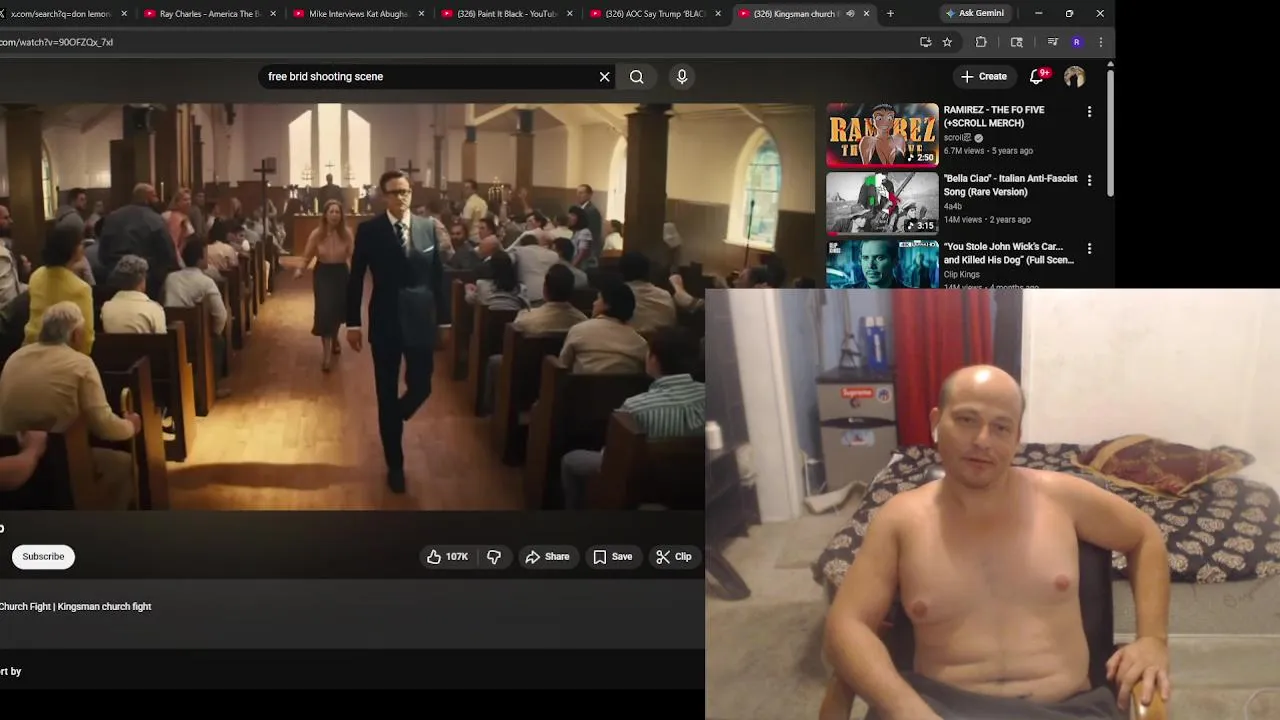Open the scroll channel name link
The height and width of the screenshot is (720, 1280).
(957, 138)
